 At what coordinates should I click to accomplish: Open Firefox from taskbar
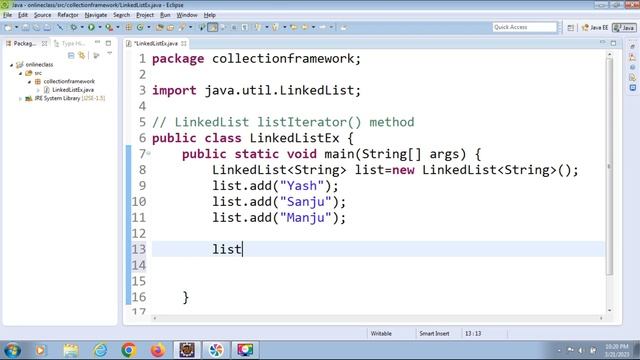click(158, 350)
